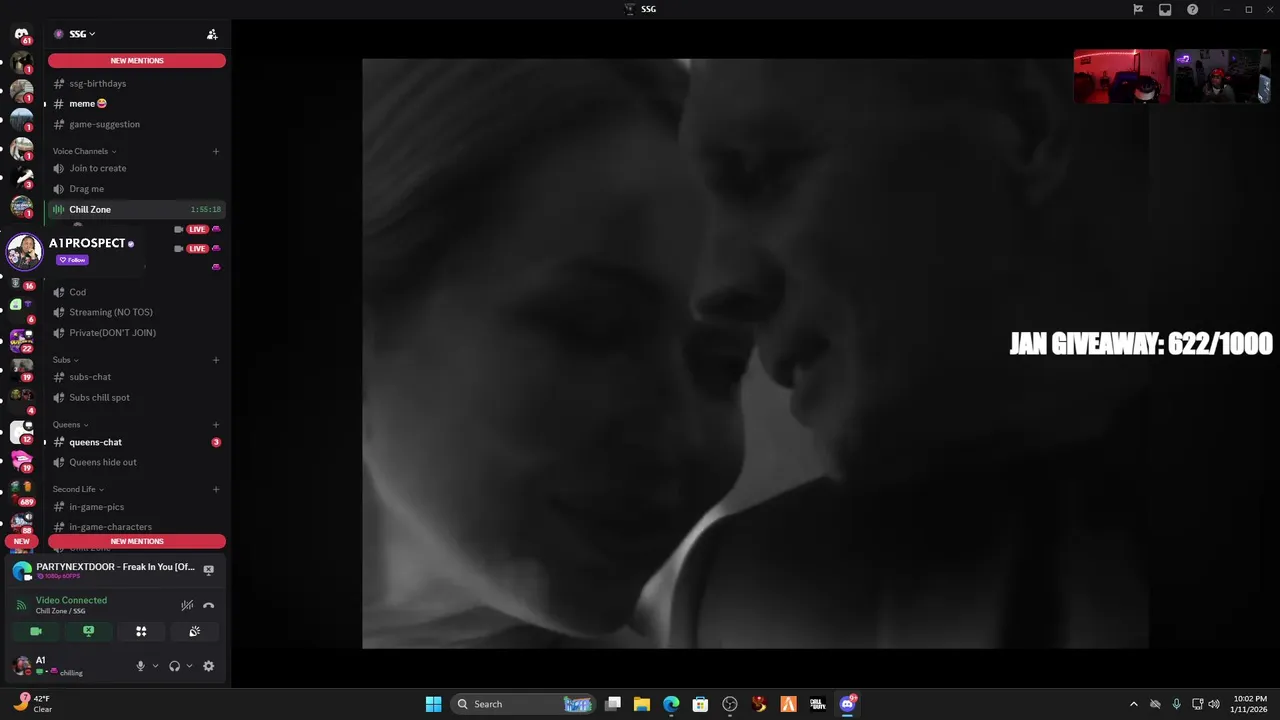Select Join to create voice channel
1280x720 pixels.
coord(136,168)
